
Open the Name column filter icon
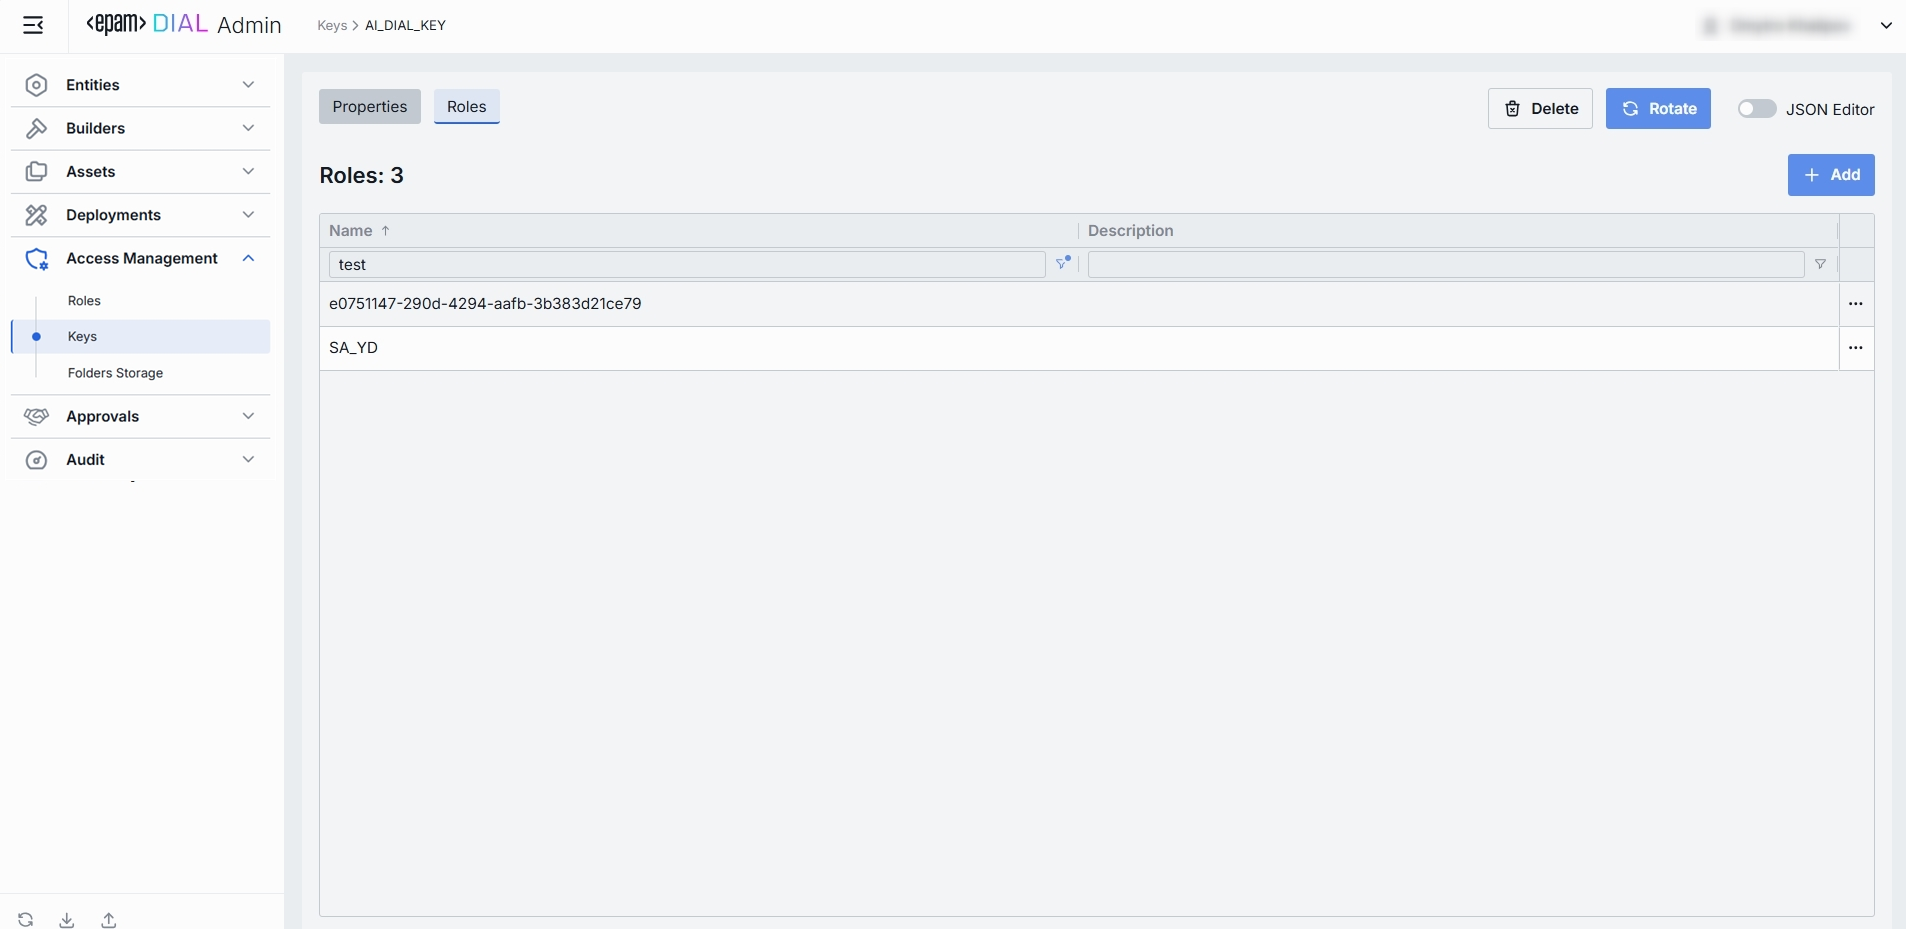point(1062,264)
